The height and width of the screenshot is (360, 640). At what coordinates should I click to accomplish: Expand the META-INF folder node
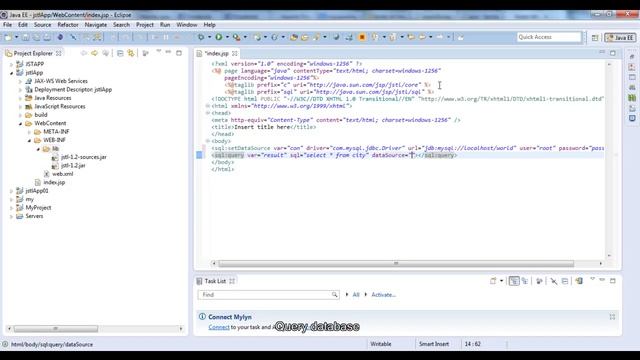coord(29,132)
